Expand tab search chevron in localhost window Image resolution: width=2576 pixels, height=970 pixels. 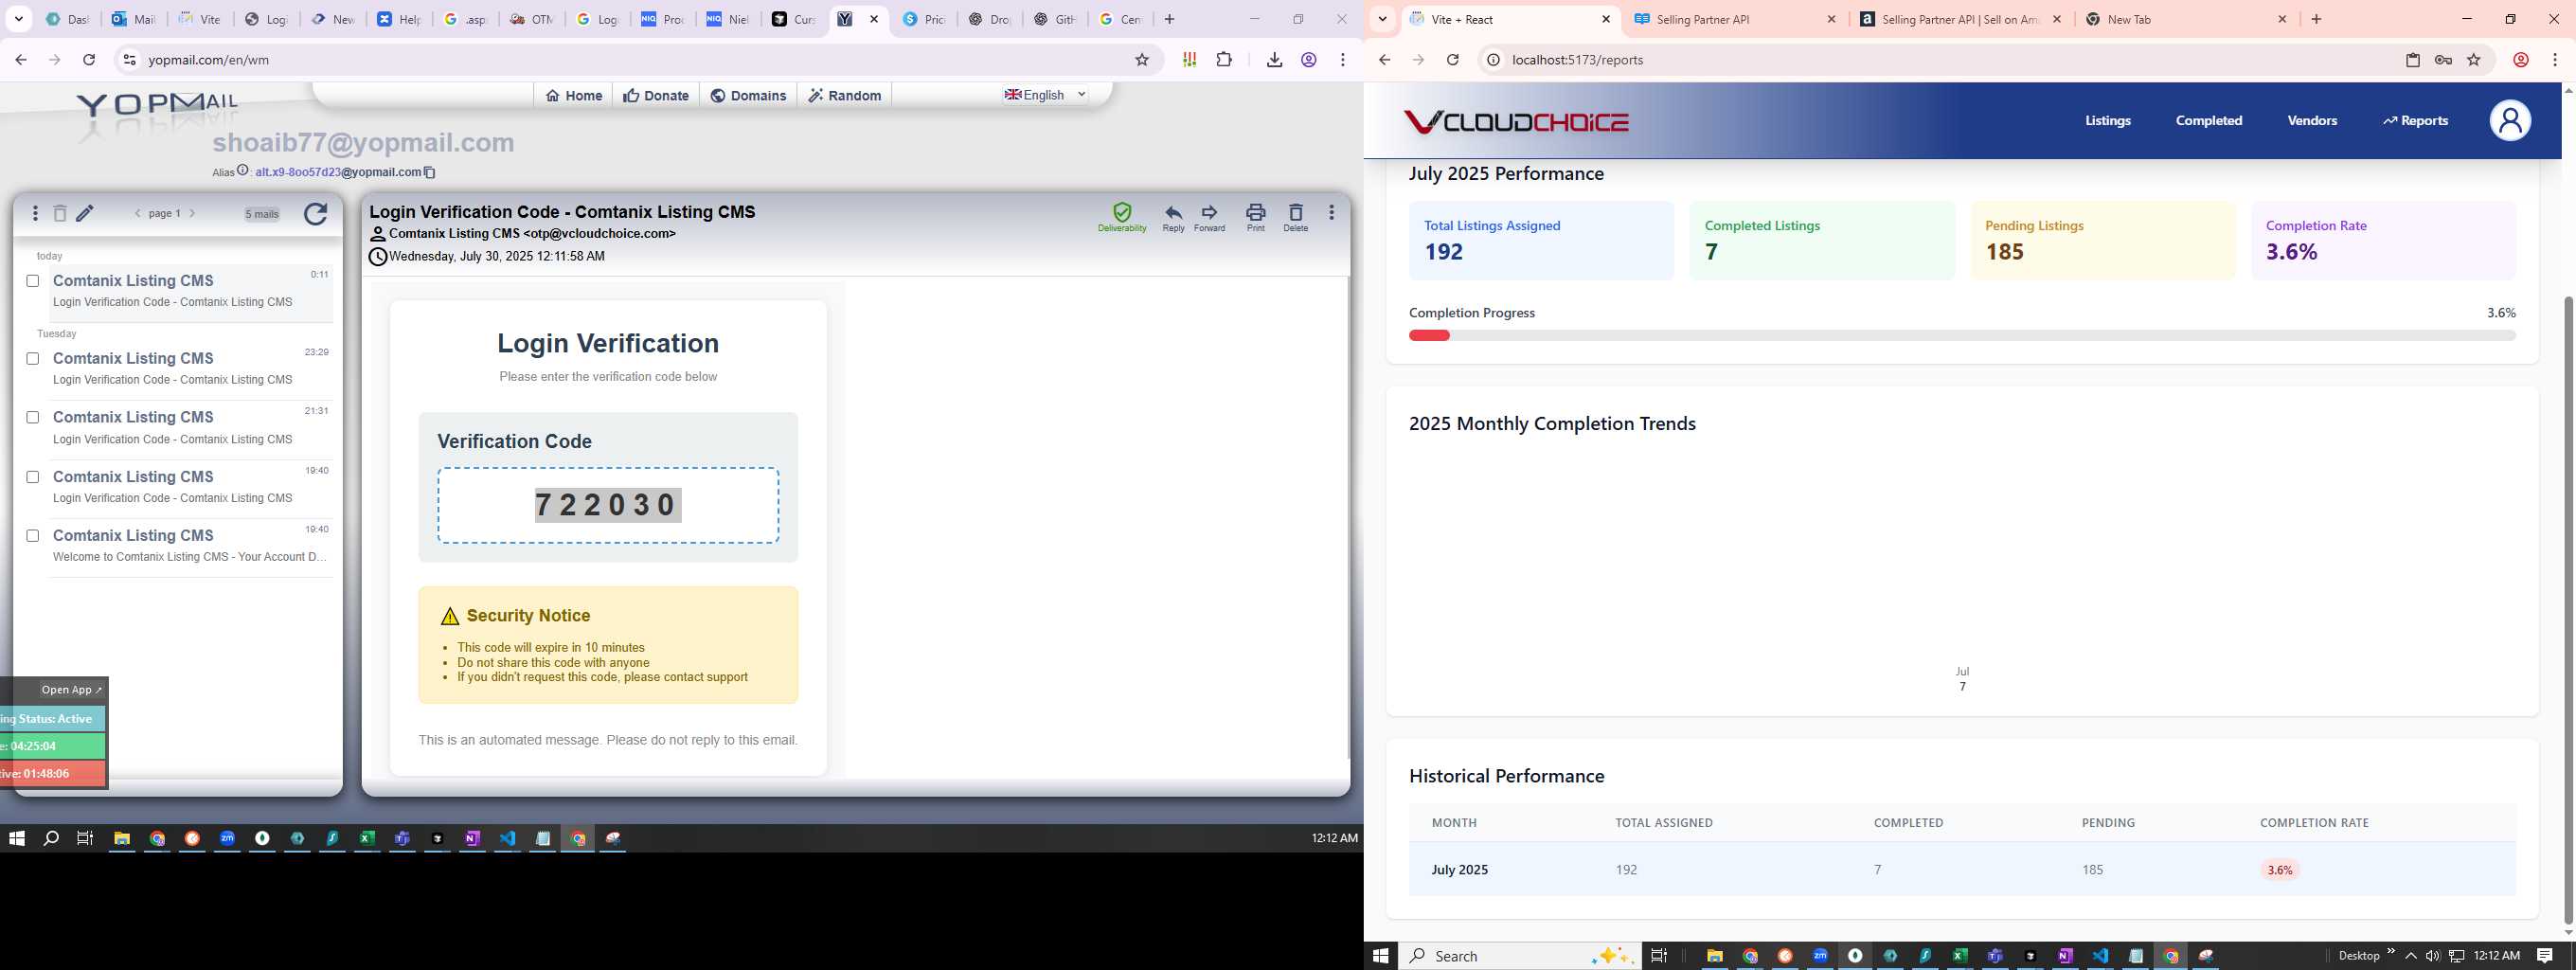[1383, 19]
